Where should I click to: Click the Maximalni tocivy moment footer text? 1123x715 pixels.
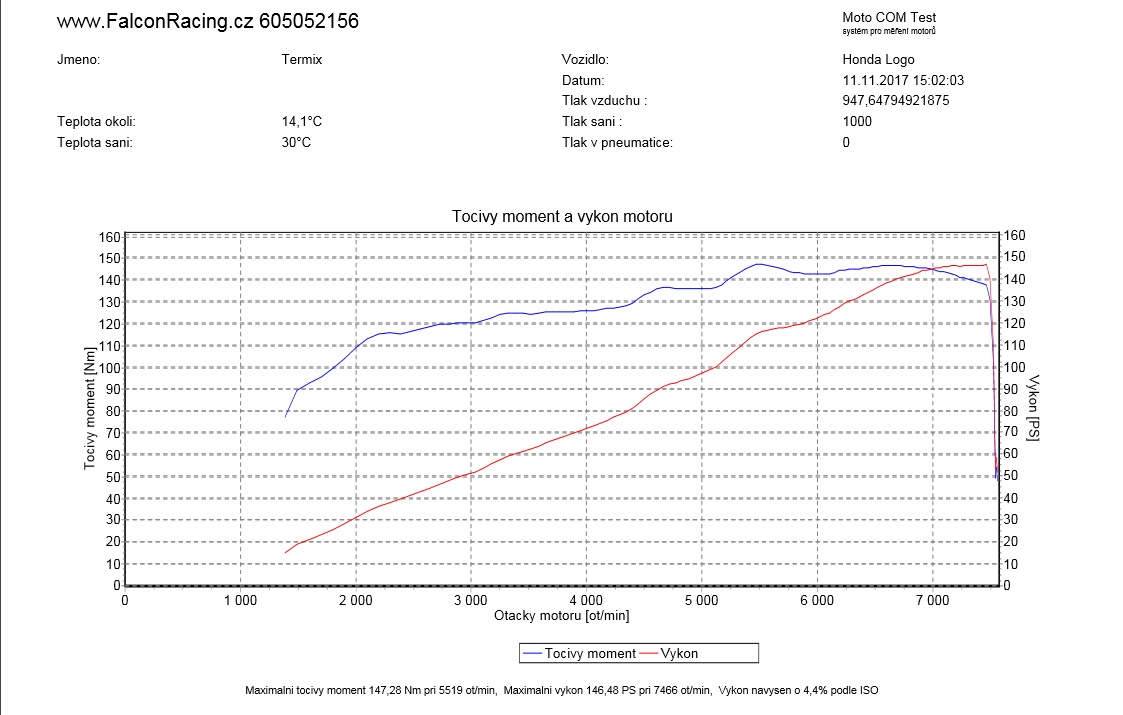pyautogui.click(x=561, y=691)
